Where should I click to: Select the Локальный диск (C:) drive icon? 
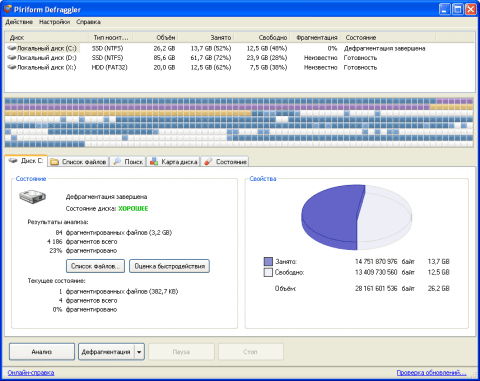pos(12,48)
